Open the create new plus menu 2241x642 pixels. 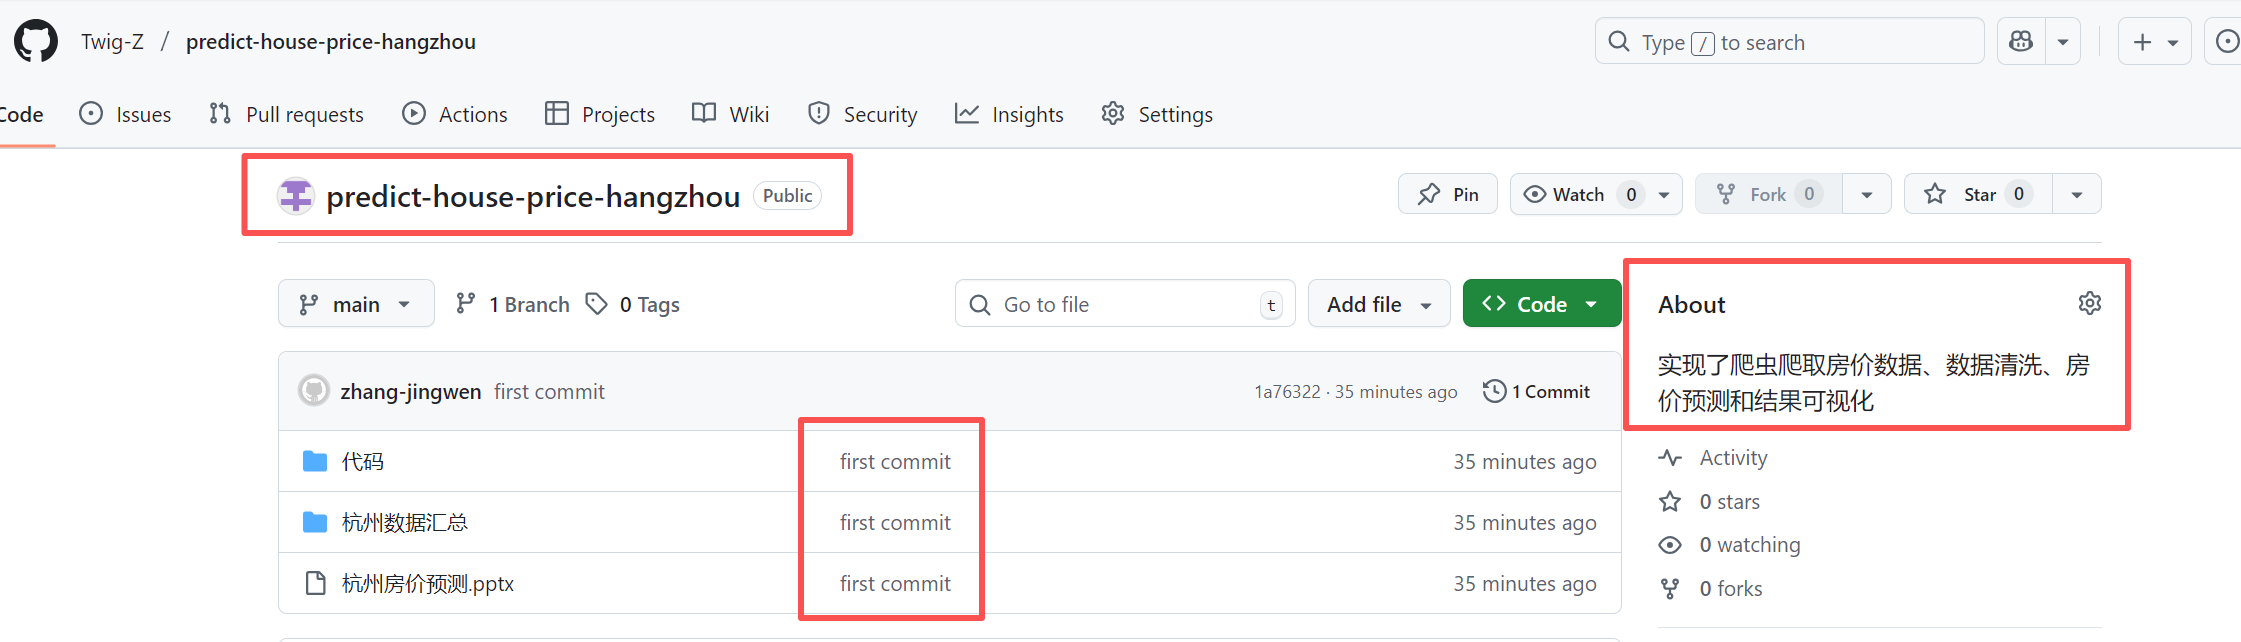2154,42
